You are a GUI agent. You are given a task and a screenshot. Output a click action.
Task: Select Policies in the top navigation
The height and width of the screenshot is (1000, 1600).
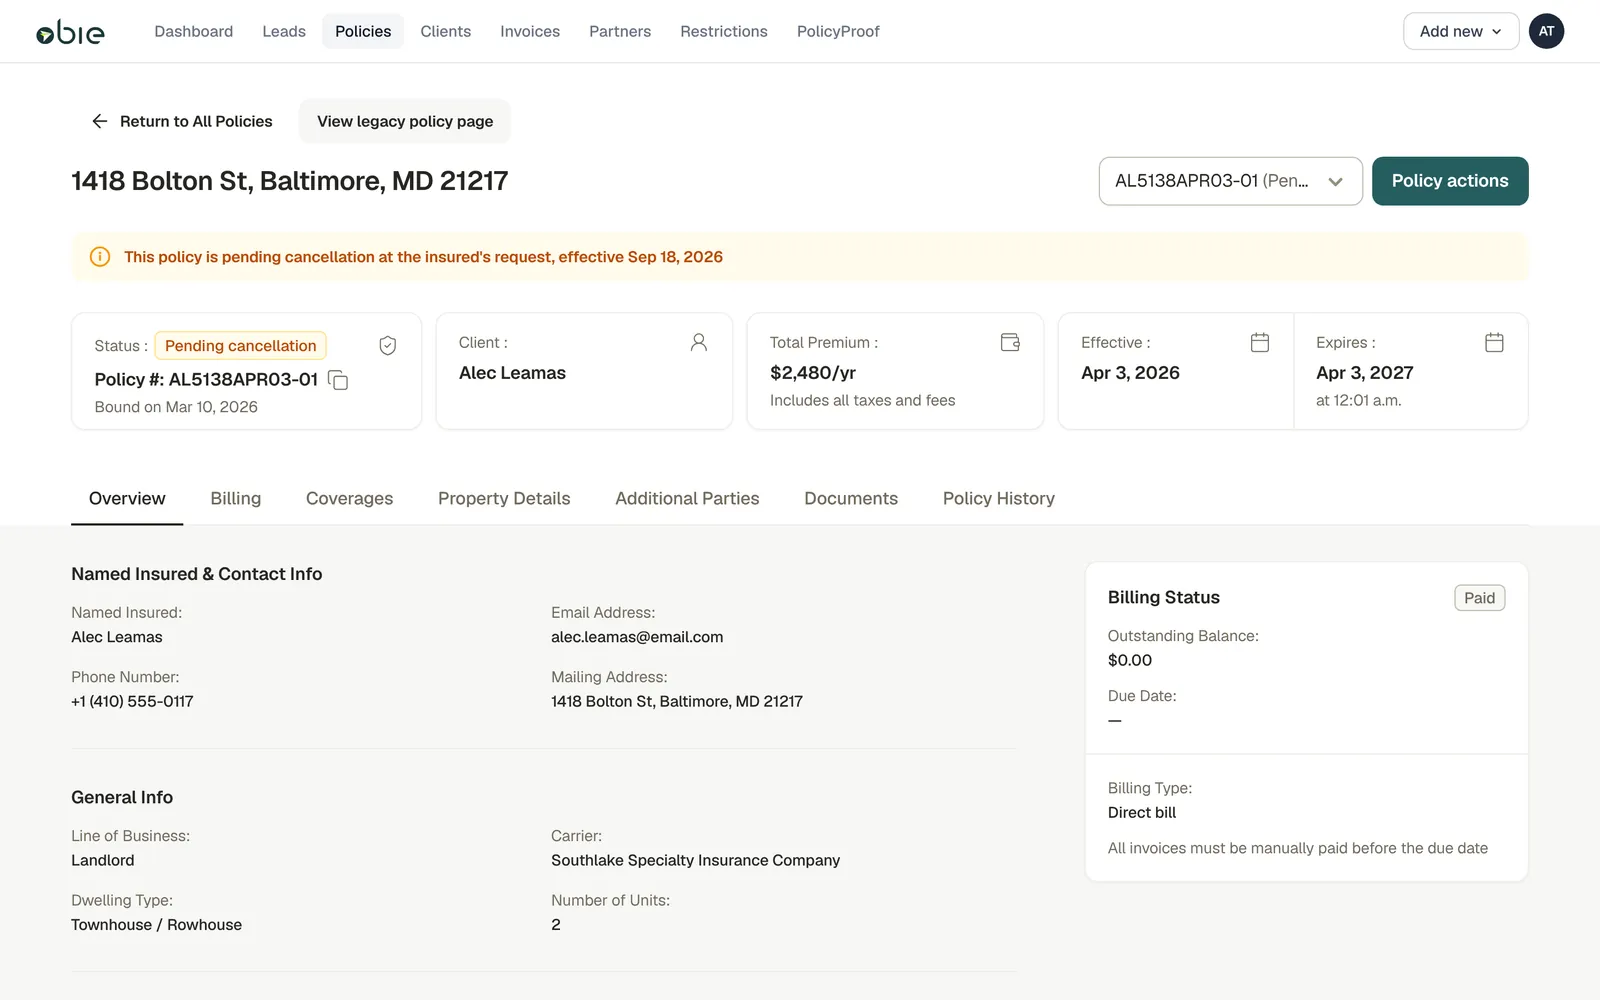click(x=363, y=31)
